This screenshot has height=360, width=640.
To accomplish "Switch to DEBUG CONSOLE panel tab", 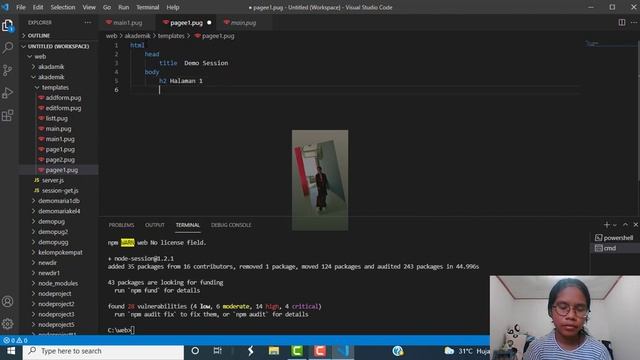I will click(231, 225).
